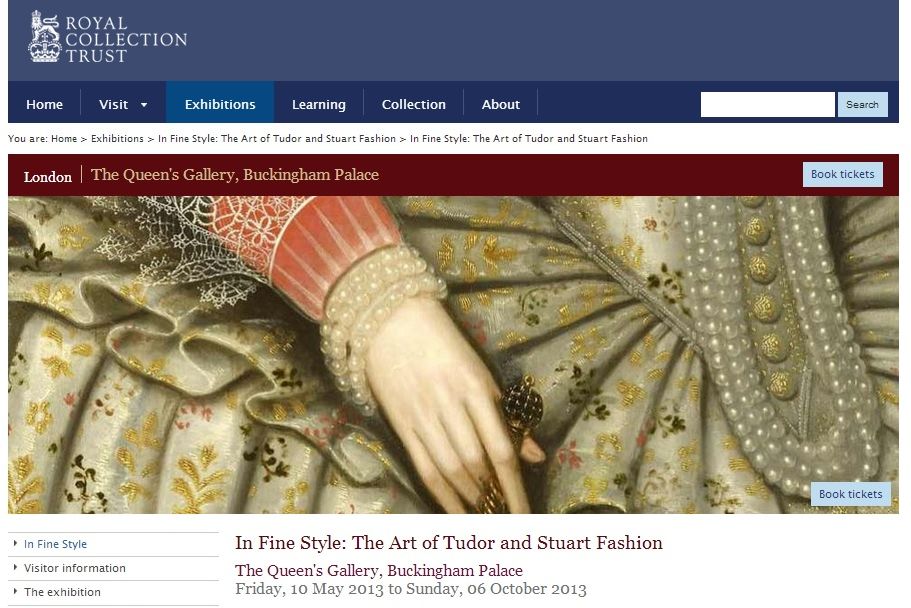This screenshot has height=608, width=911.
Task: Click the painting hero image
Action: 453,355
